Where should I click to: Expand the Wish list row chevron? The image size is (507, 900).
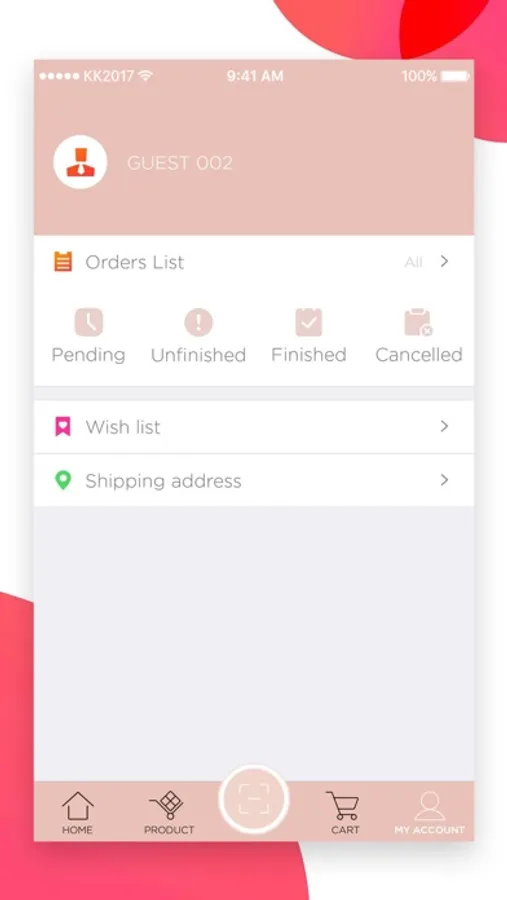tap(444, 426)
